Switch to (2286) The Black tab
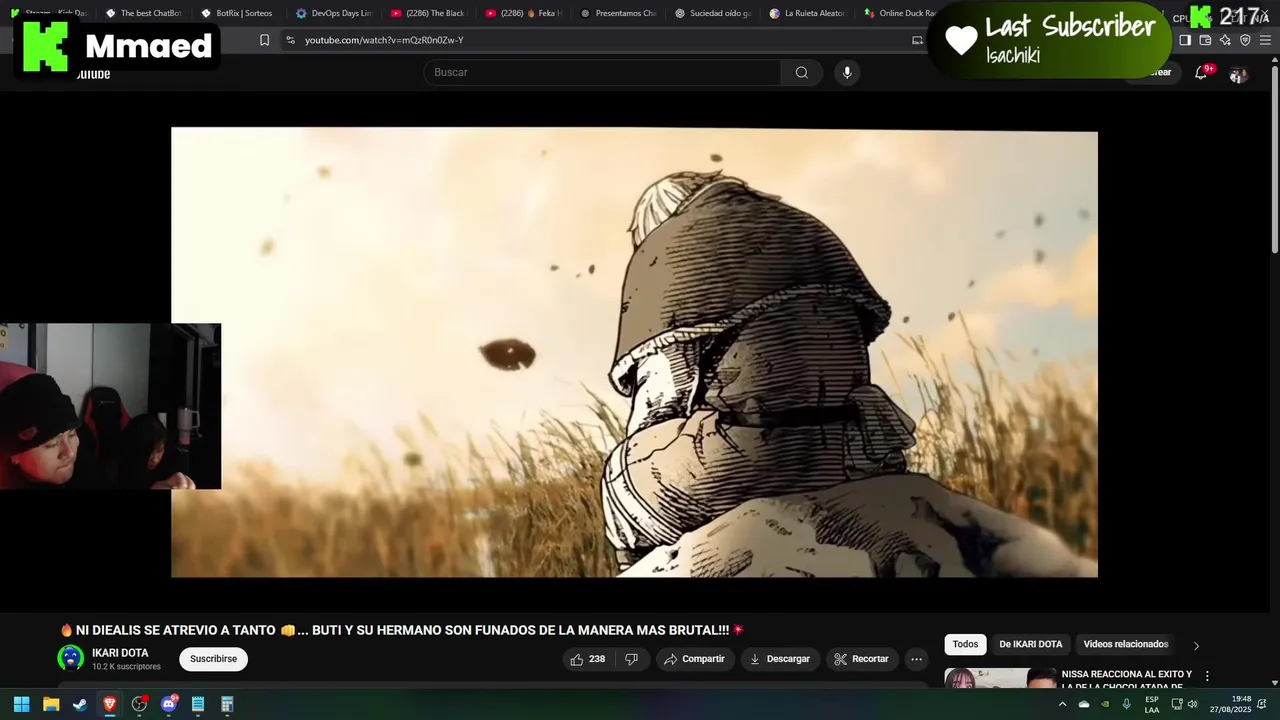Viewport: 1280px width, 720px height. pyautogui.click(x=427, y=13)
